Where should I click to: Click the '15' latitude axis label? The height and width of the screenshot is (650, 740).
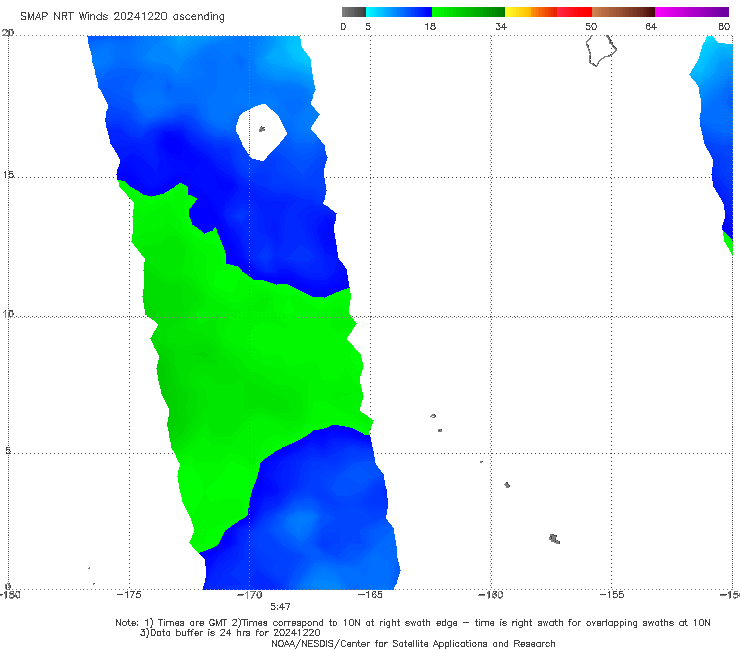click(8, 175)
